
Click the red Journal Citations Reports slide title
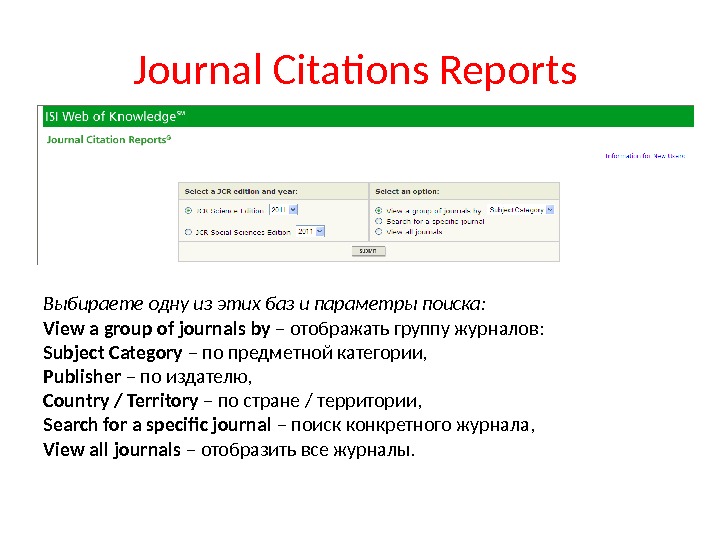(355, 70)
